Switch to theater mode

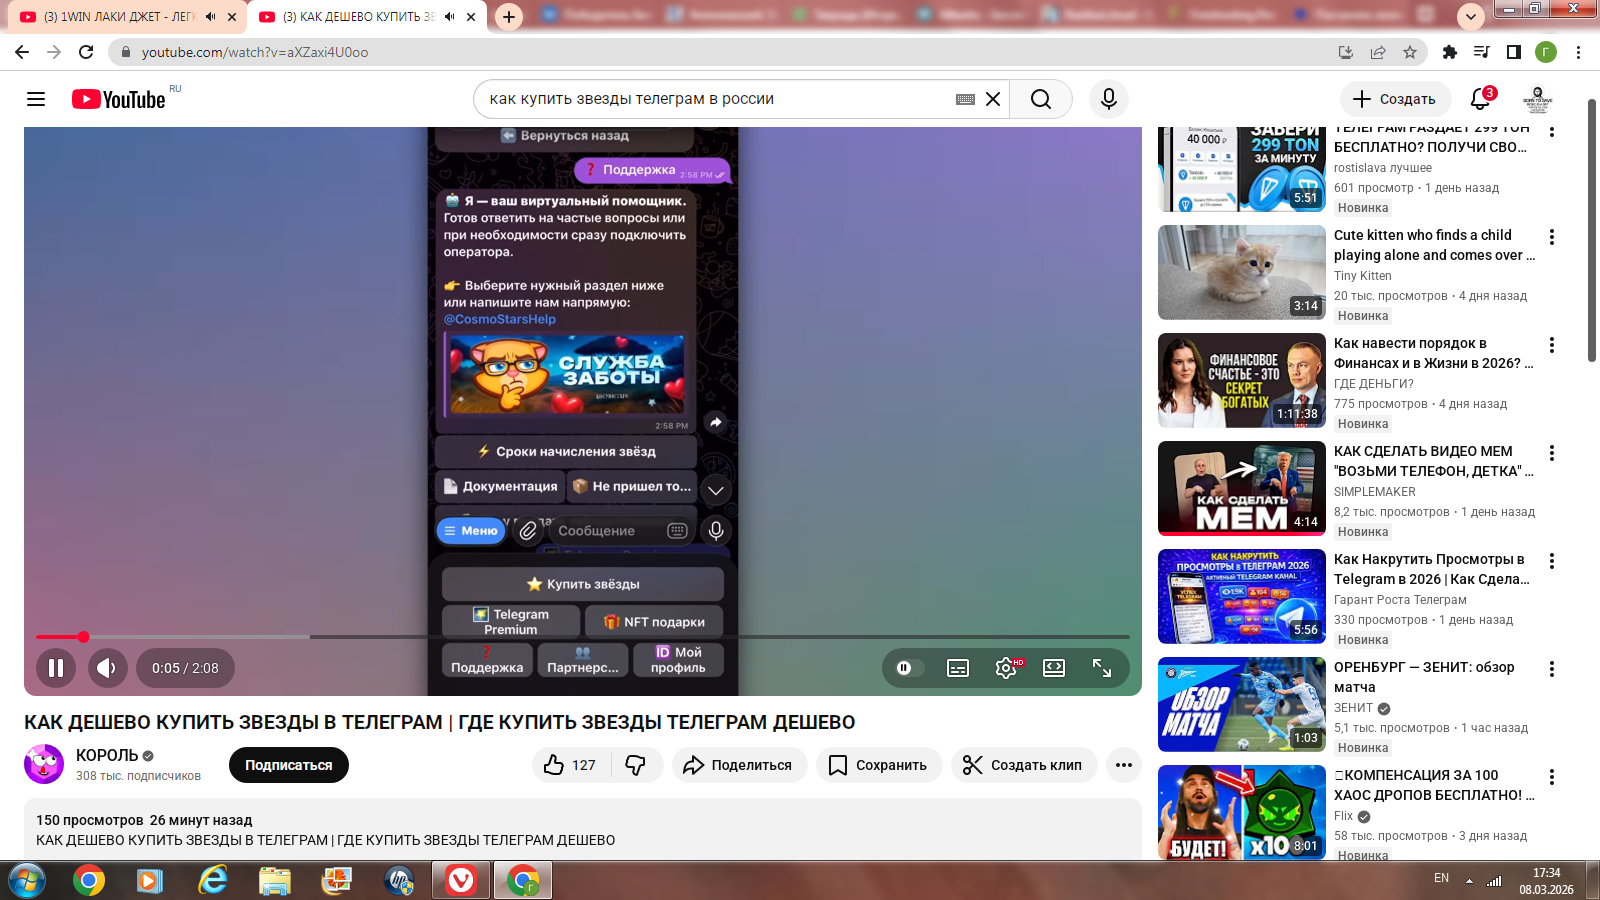tap(1054, 668)
